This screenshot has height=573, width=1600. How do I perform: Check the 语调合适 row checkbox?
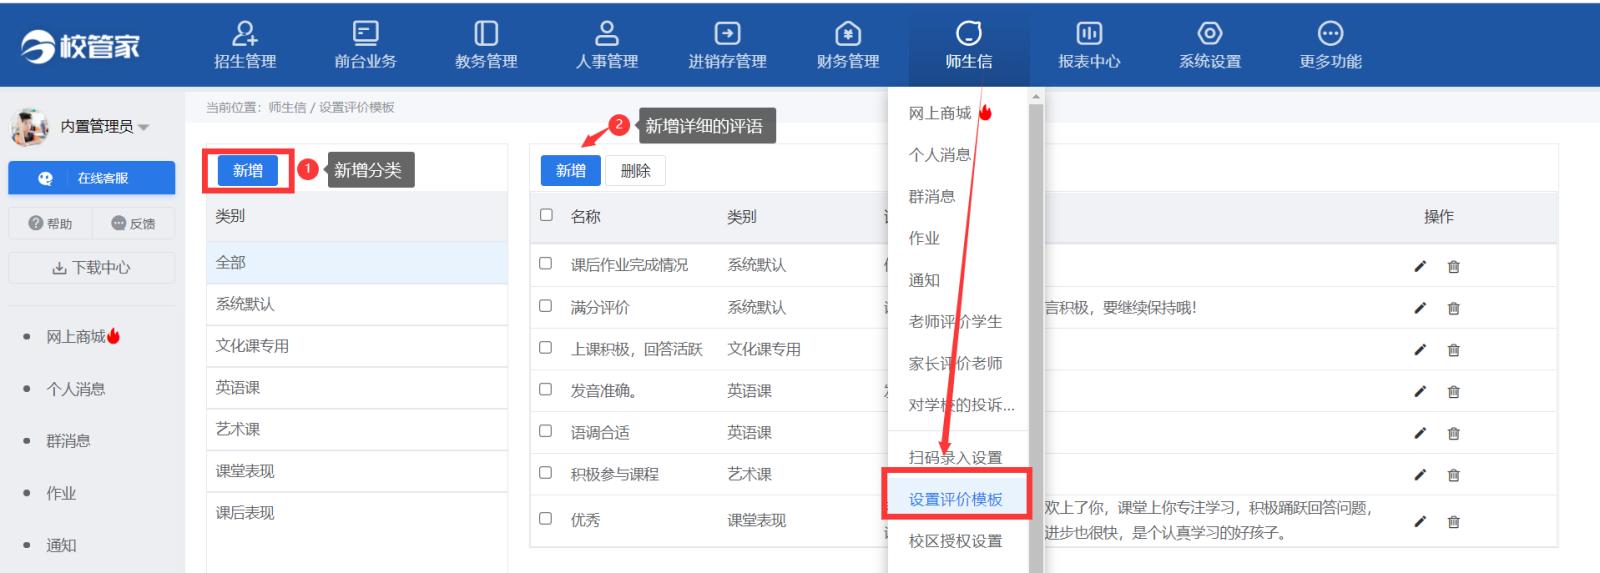(546, 430)
